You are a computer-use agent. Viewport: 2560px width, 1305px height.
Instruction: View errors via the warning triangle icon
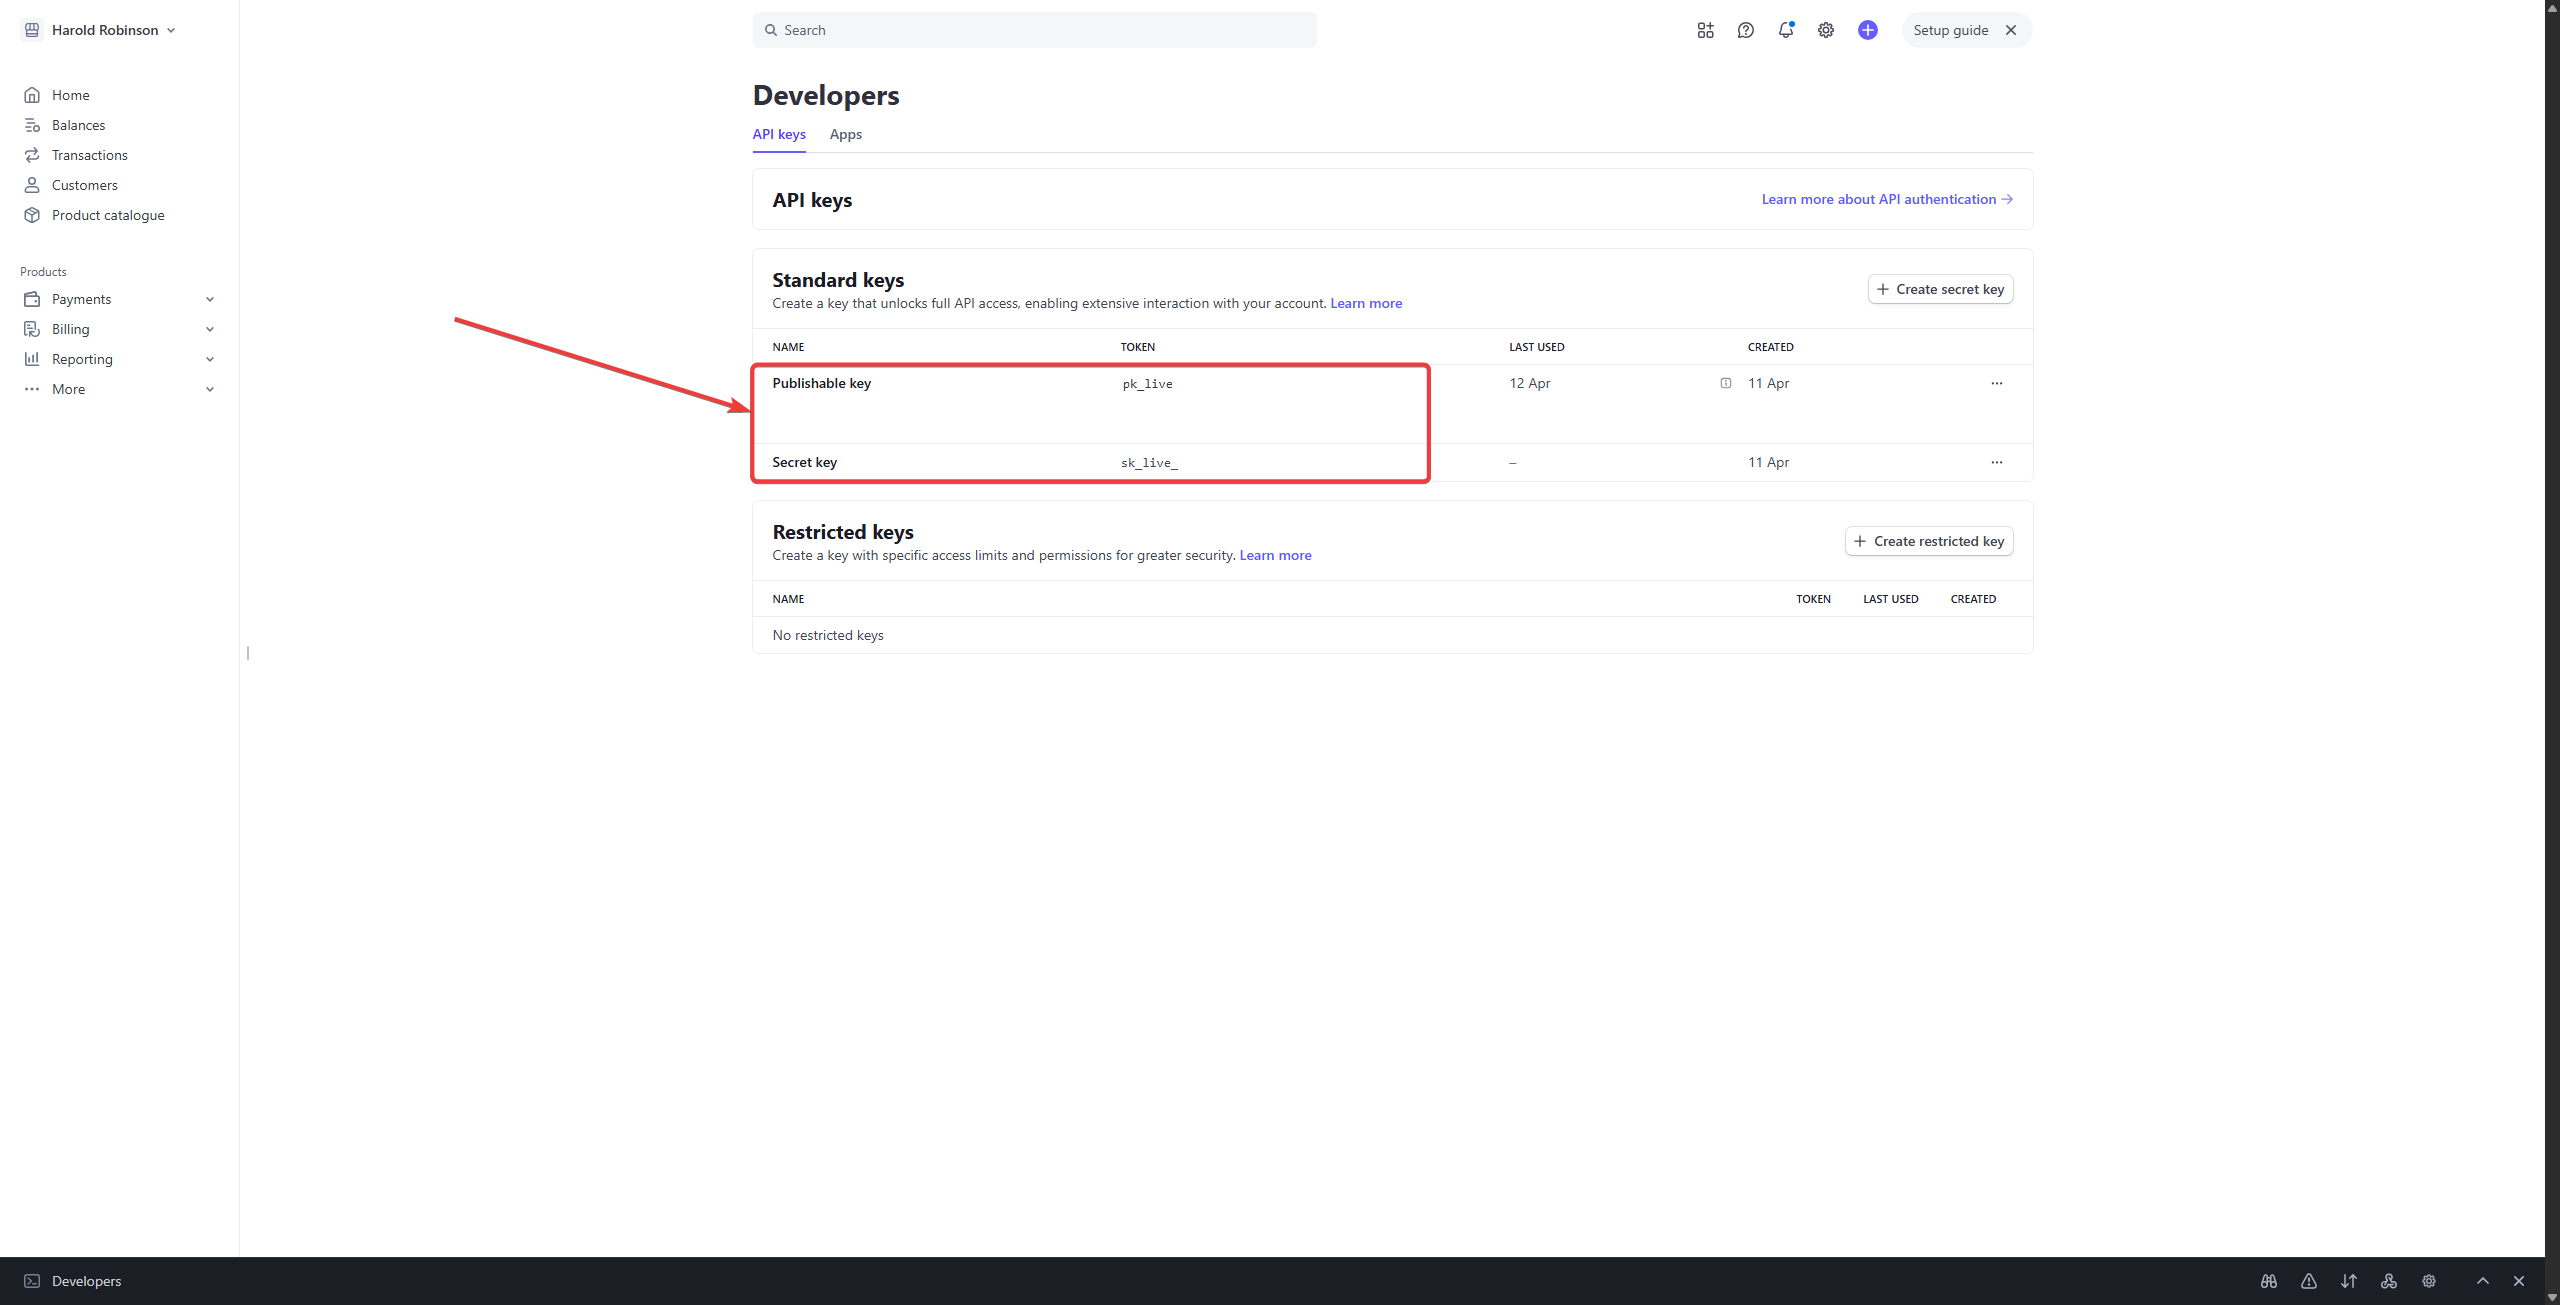pos(2309,1281)
